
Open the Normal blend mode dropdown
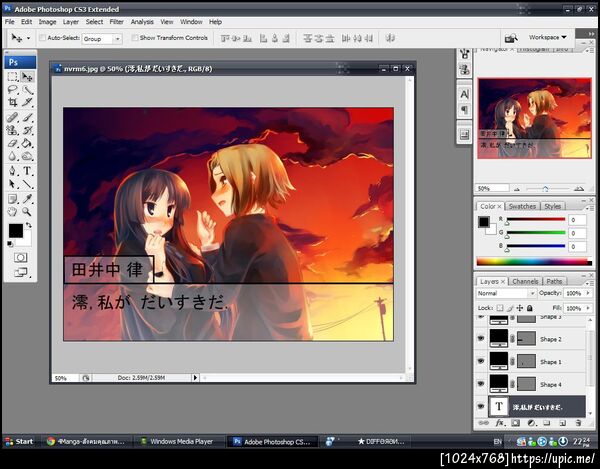[506, 293]
